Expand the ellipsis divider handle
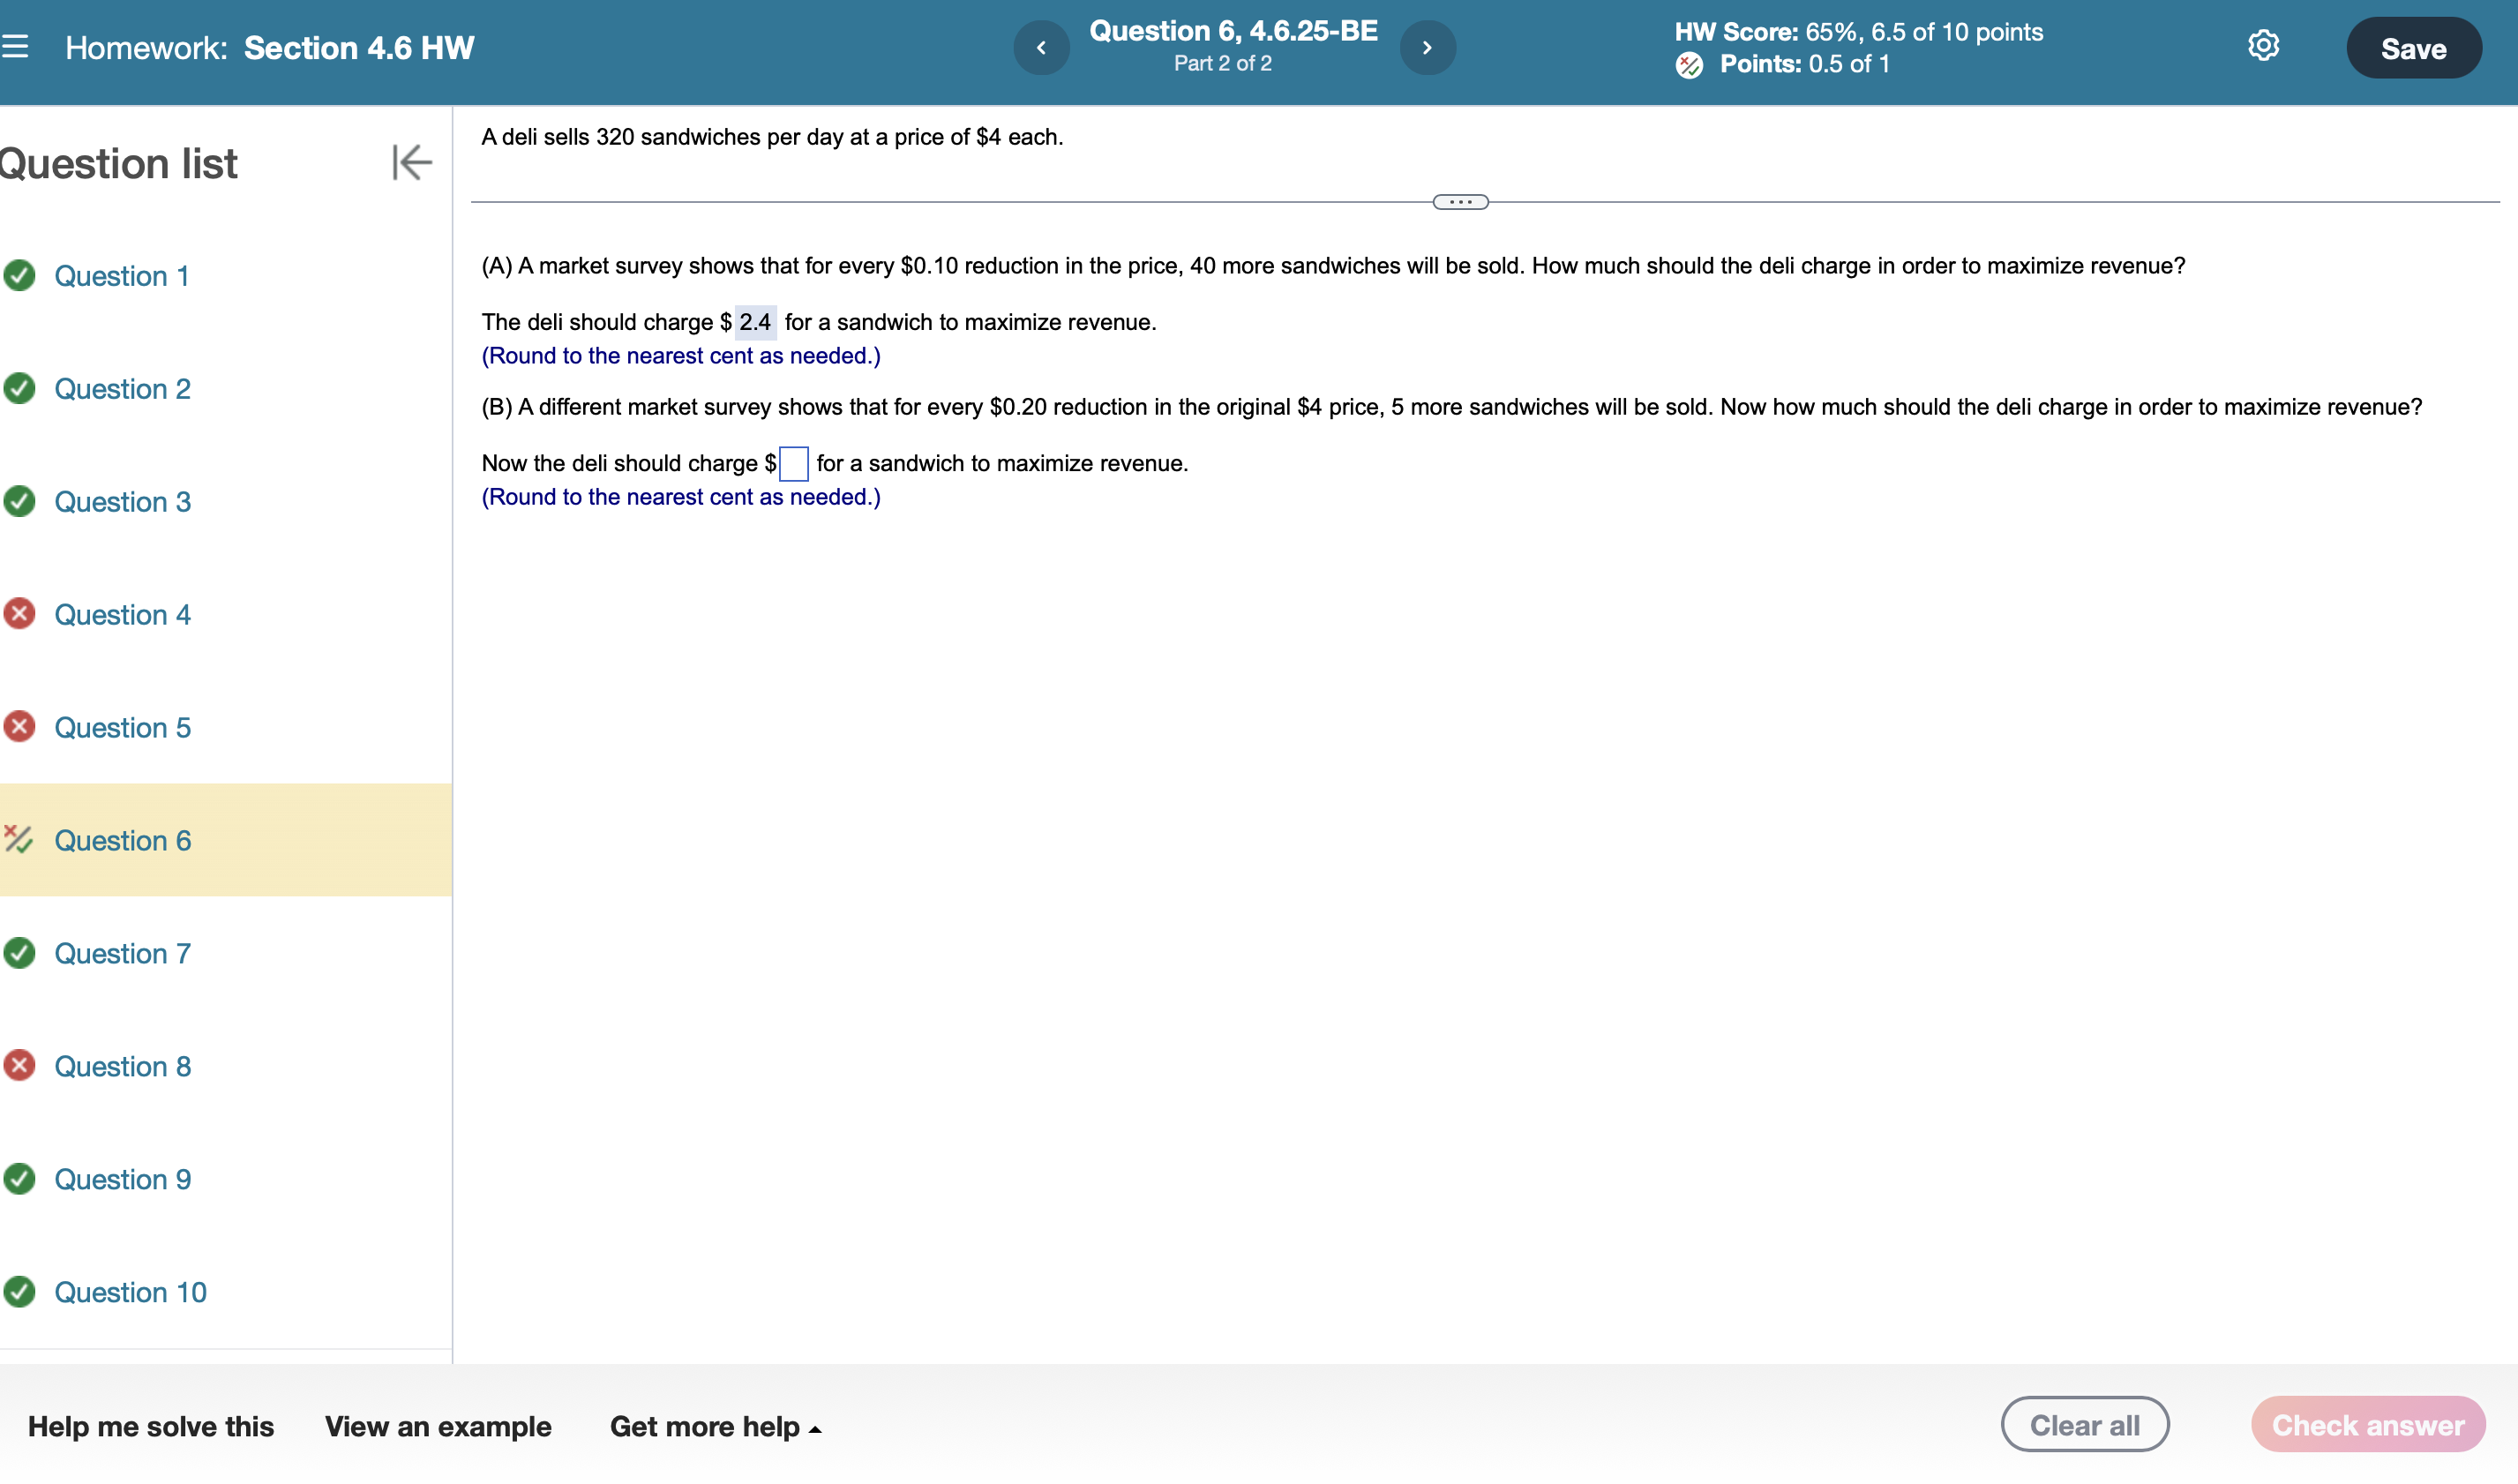Image resolution: width=2518 pixels, height=1484 pixels. (1460, 202)
